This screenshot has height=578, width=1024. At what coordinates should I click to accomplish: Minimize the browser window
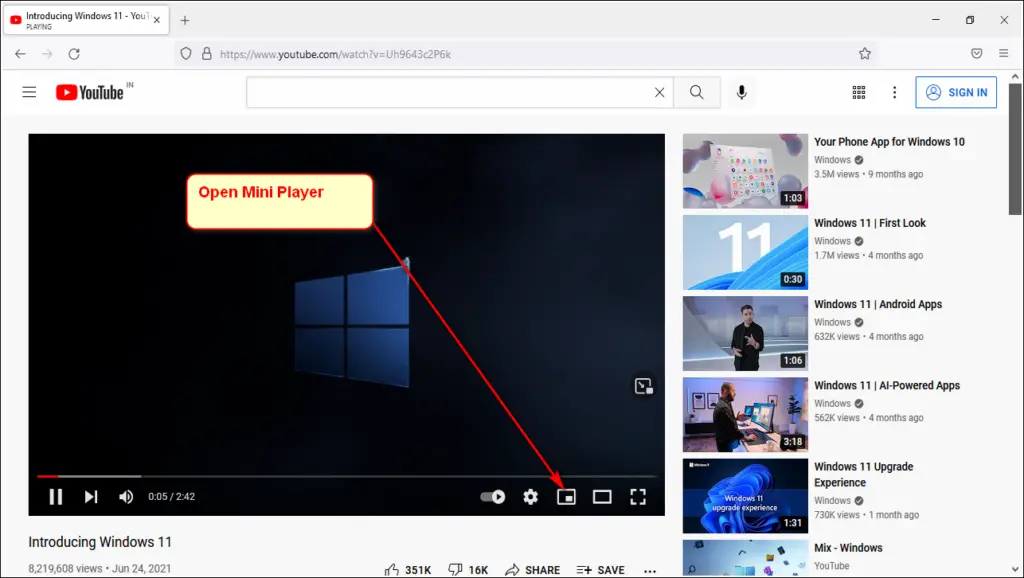(936, 20)
